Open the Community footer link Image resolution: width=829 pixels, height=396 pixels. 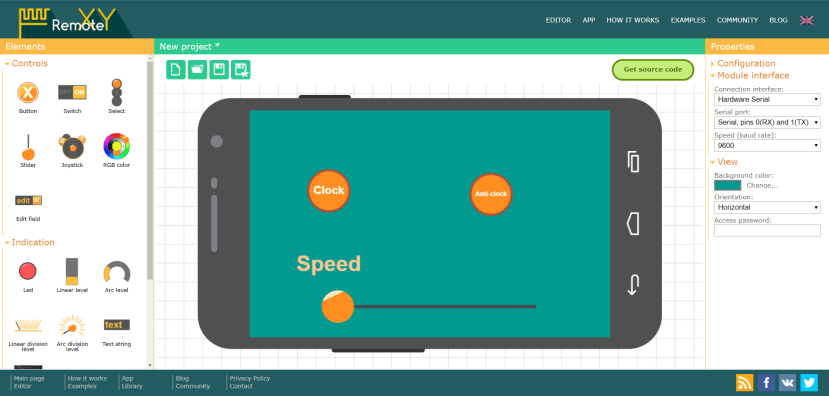pos(192,386)
